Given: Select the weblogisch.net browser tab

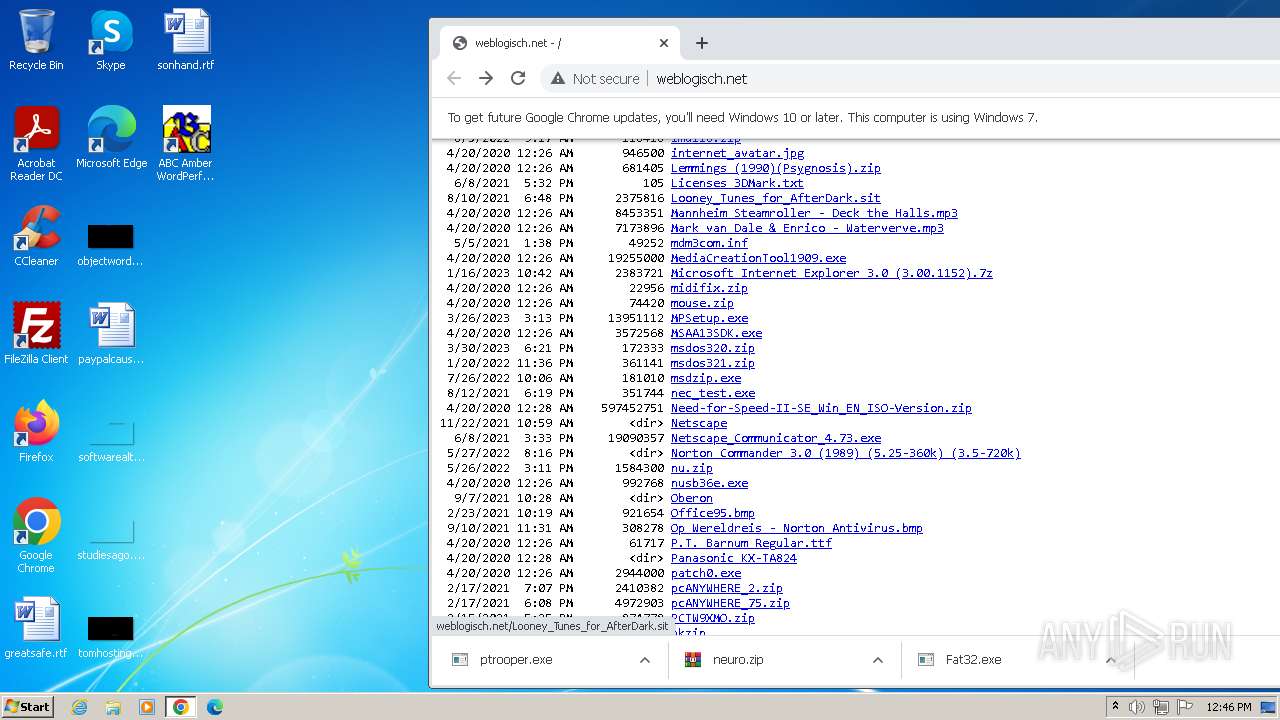Looking at the screenshot, I should tap(560, 43).
